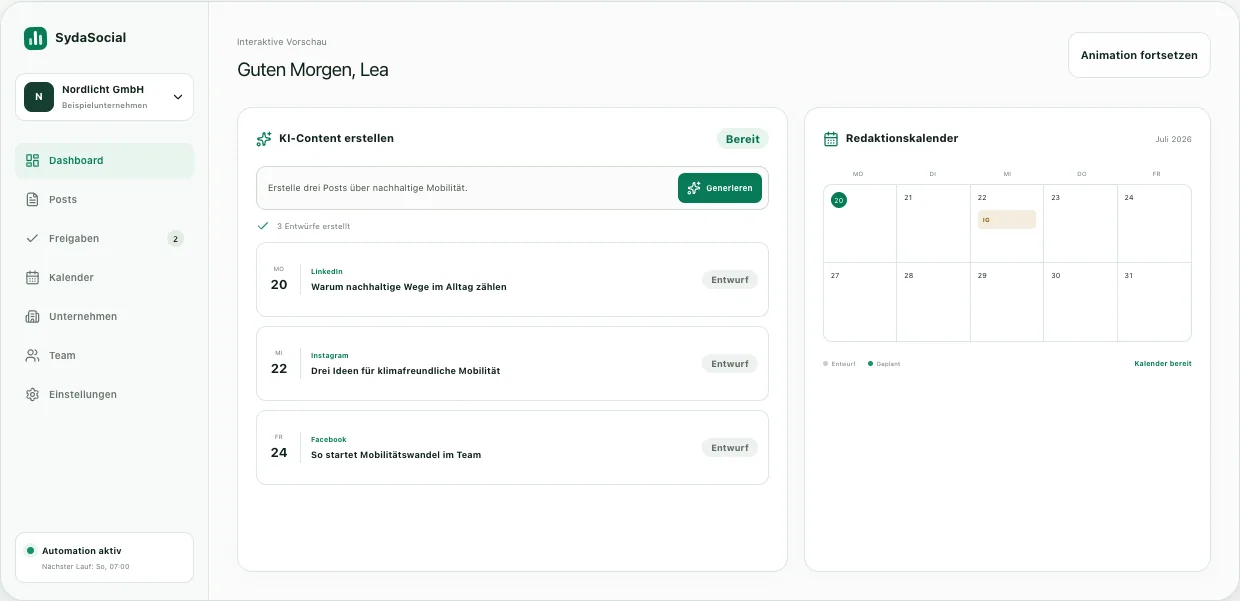Select calendar day 27
Viewport: 1240px width, 601px height.
coord(860,302)
